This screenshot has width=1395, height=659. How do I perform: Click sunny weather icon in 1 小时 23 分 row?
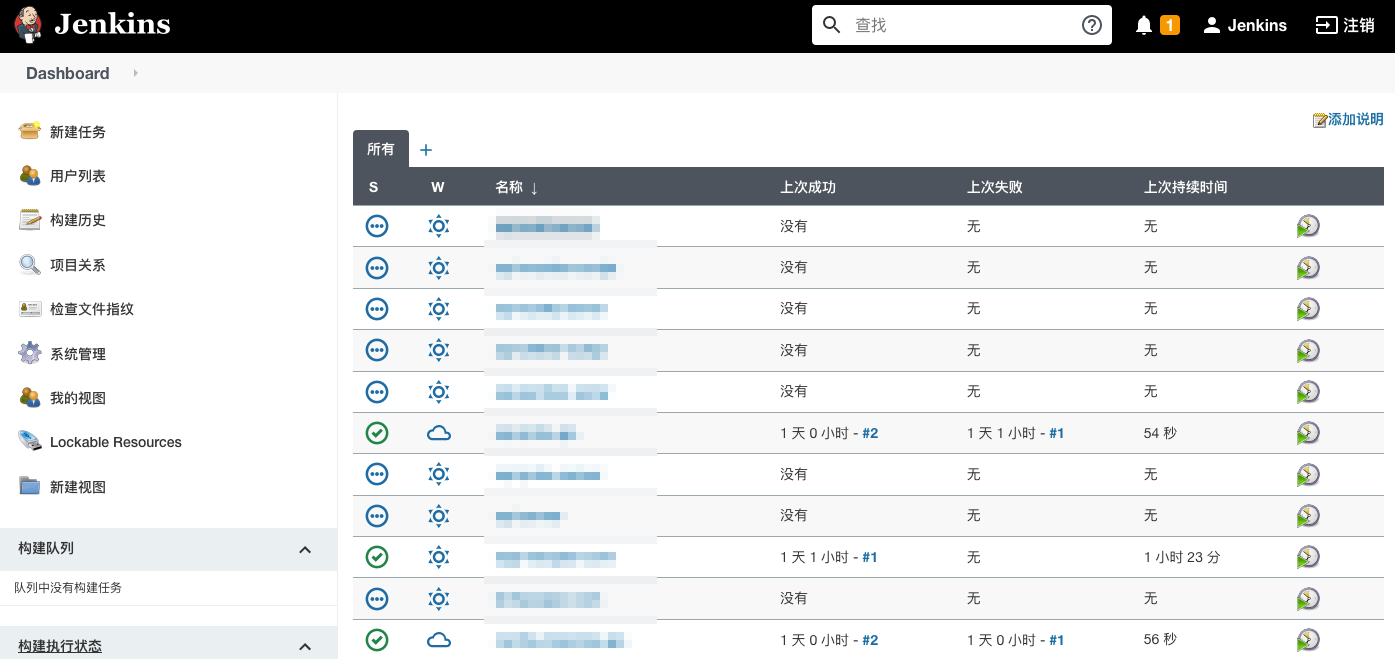tap(438, 557)
